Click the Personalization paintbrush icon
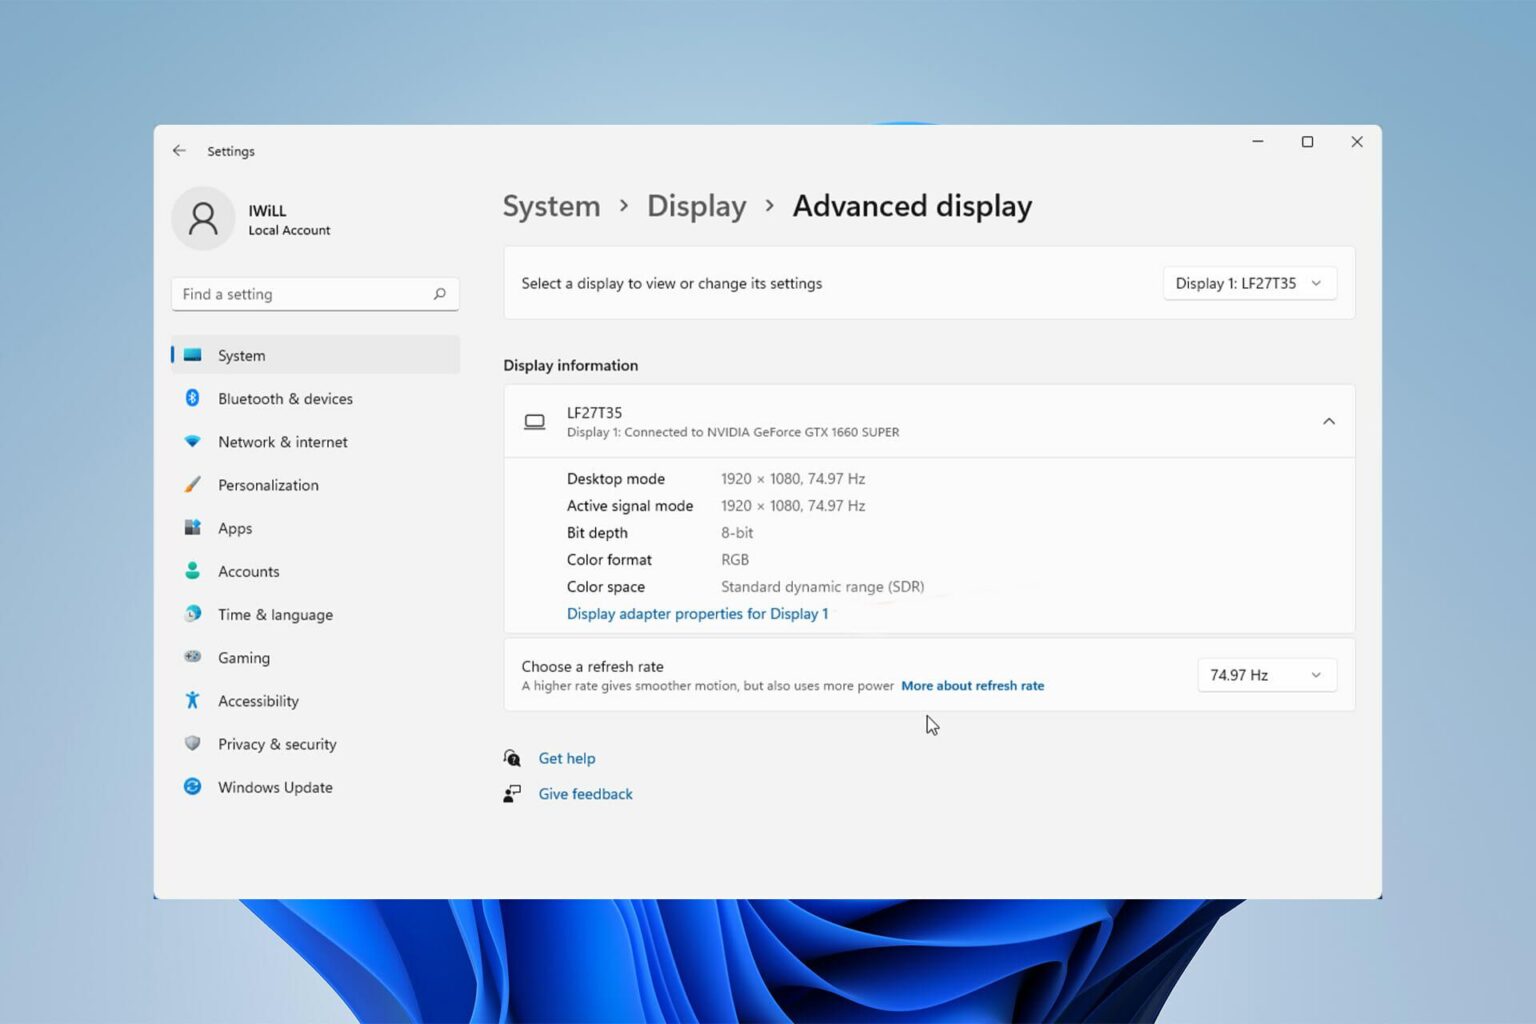Screen dimensions: 1536x1024 pyautogui.click(x=193, y=484)
